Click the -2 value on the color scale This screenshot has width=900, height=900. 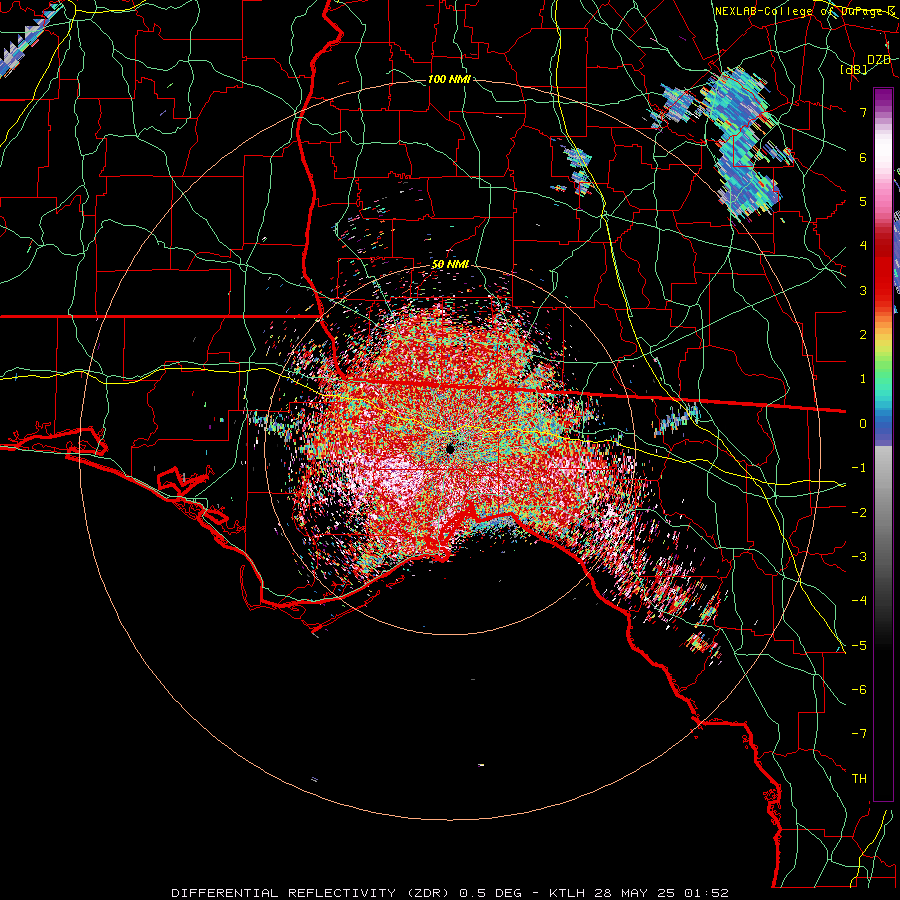coord(859,512)
